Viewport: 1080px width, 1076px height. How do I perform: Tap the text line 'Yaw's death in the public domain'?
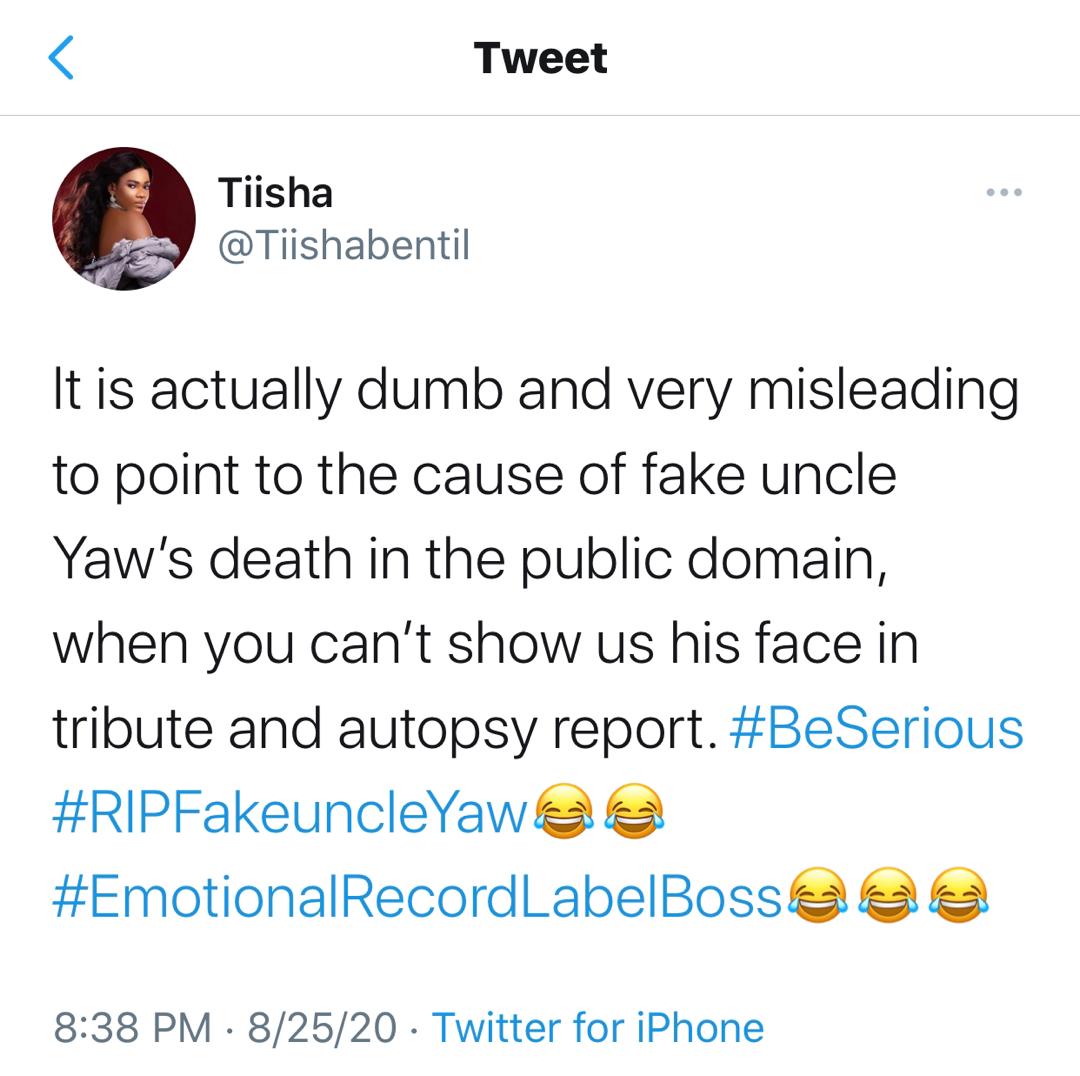470,559
